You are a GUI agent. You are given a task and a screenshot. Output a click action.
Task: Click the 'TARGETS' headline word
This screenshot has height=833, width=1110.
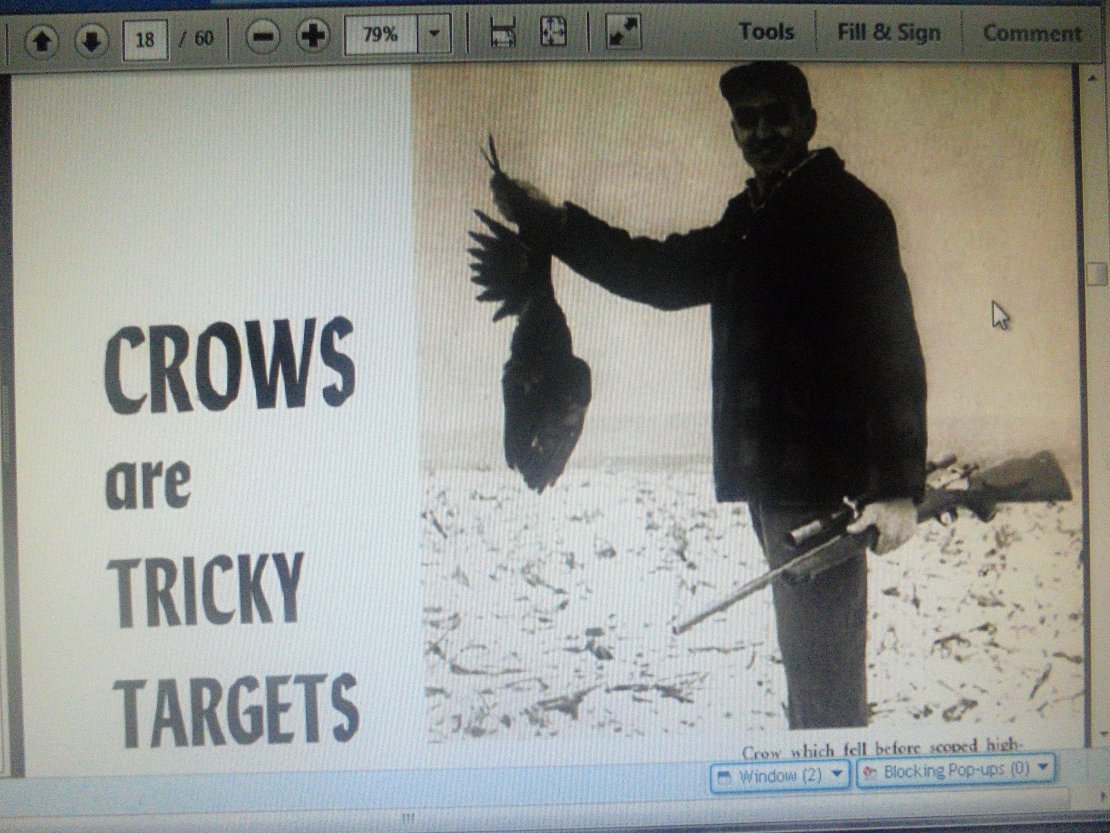pos(237,710)
